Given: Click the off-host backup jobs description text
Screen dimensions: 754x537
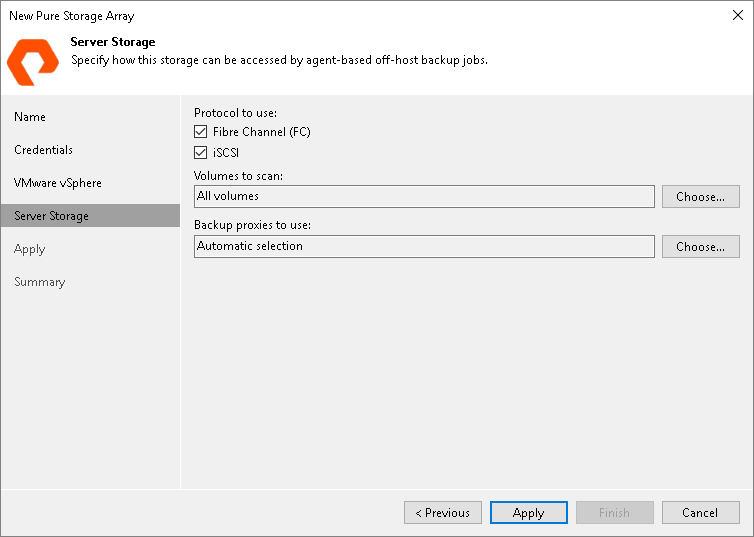Looking at the screenshot, I should [279, 60].
